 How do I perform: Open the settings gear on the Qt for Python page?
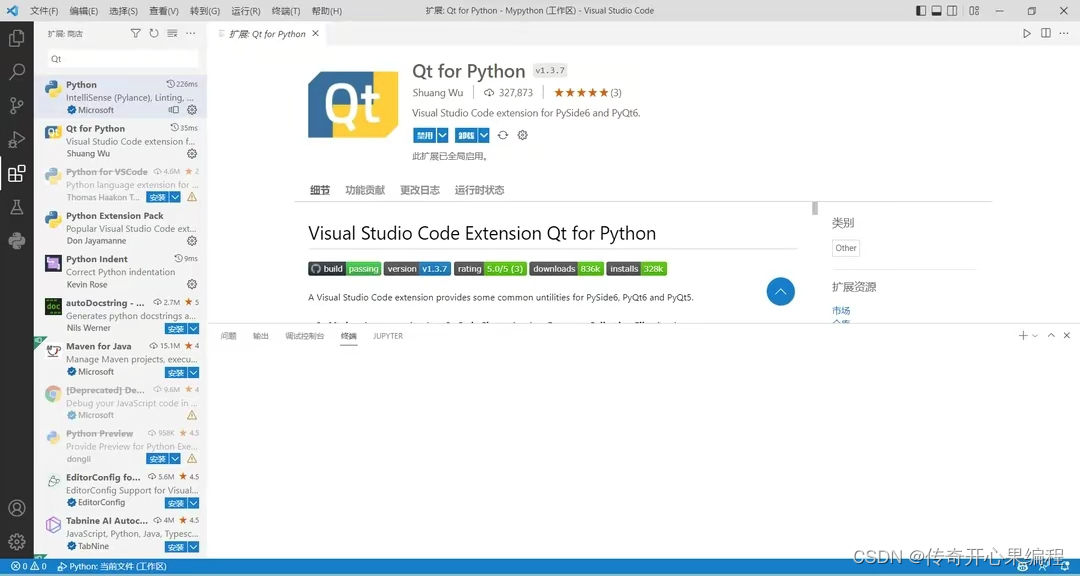tap(523, 135)
